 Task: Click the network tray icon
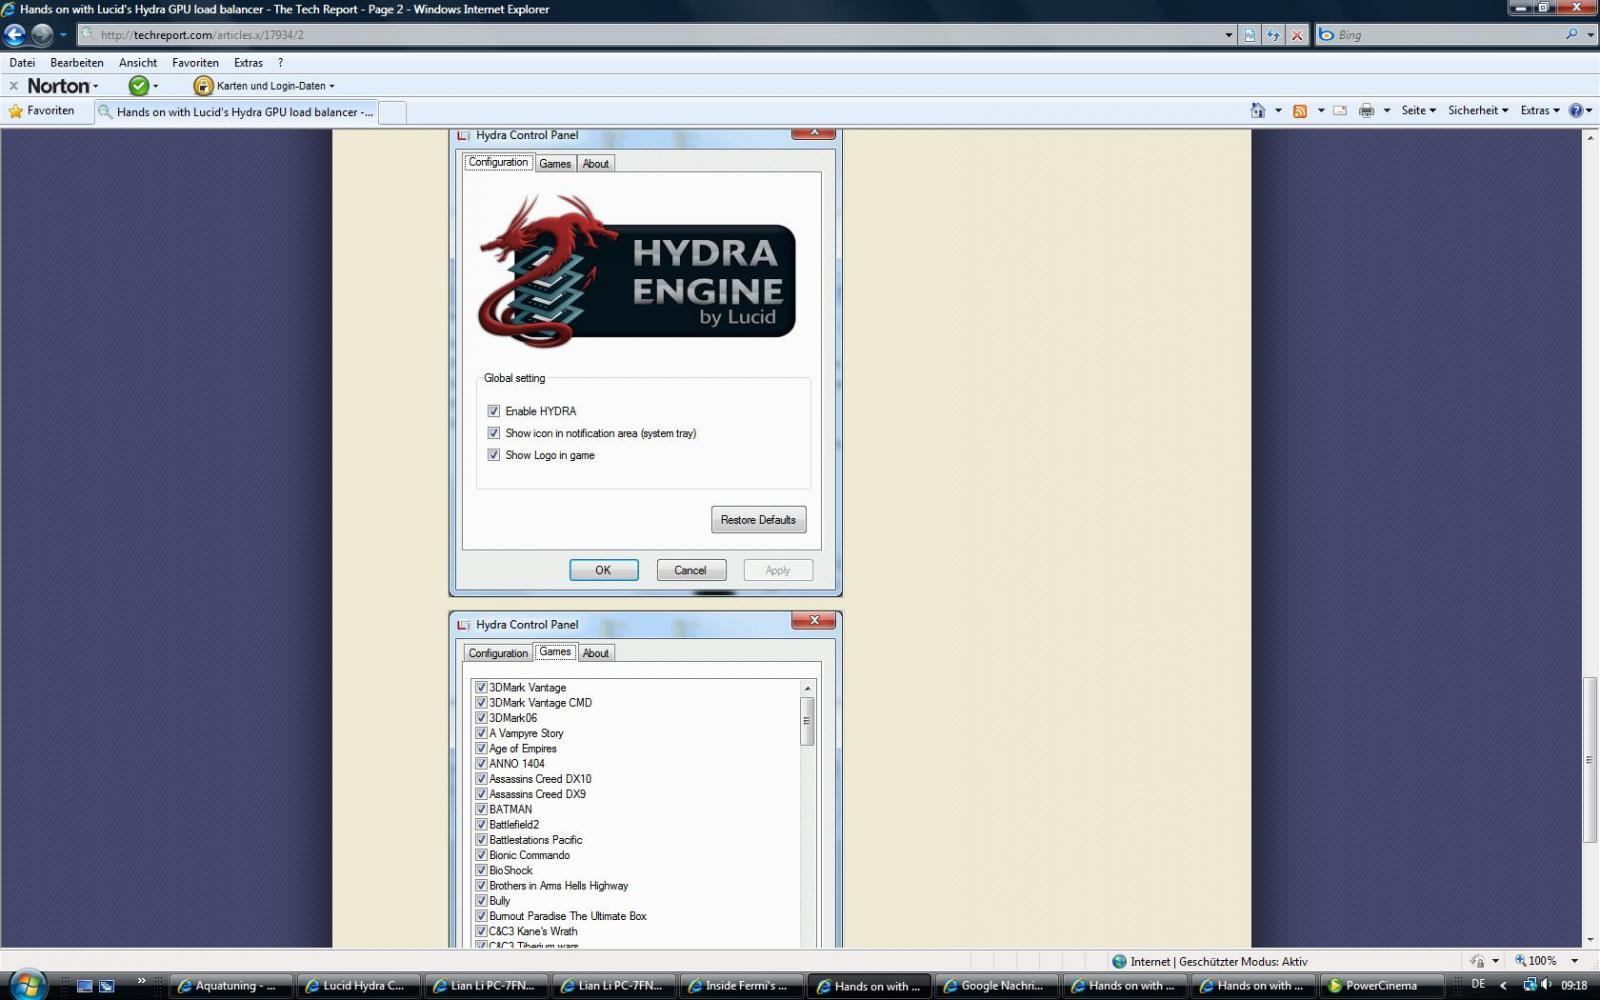click(x=1528, y=985)
